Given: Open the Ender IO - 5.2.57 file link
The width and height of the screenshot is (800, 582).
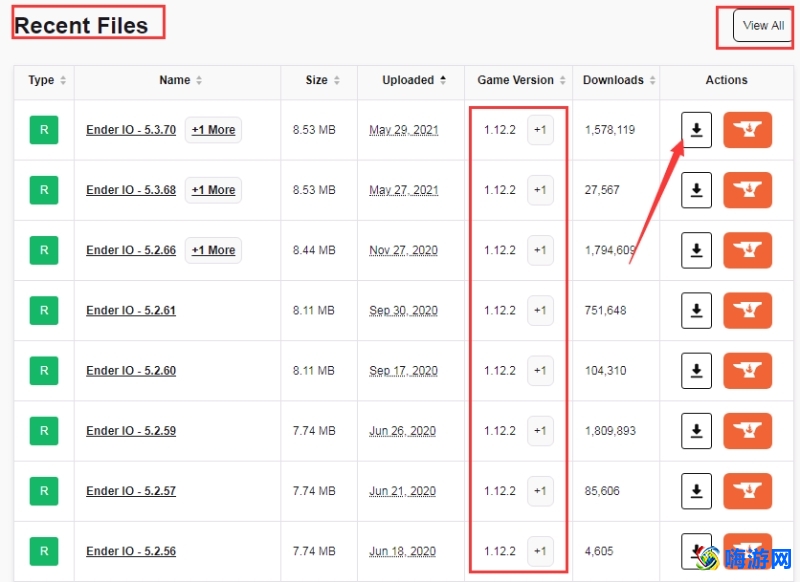Looking at the screenshot, I should coord(131,491).
